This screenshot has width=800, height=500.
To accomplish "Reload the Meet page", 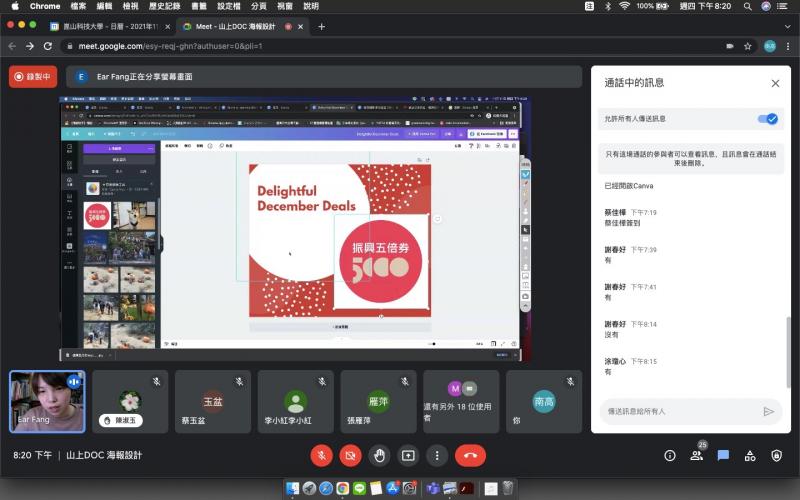I will click(47, 46).
